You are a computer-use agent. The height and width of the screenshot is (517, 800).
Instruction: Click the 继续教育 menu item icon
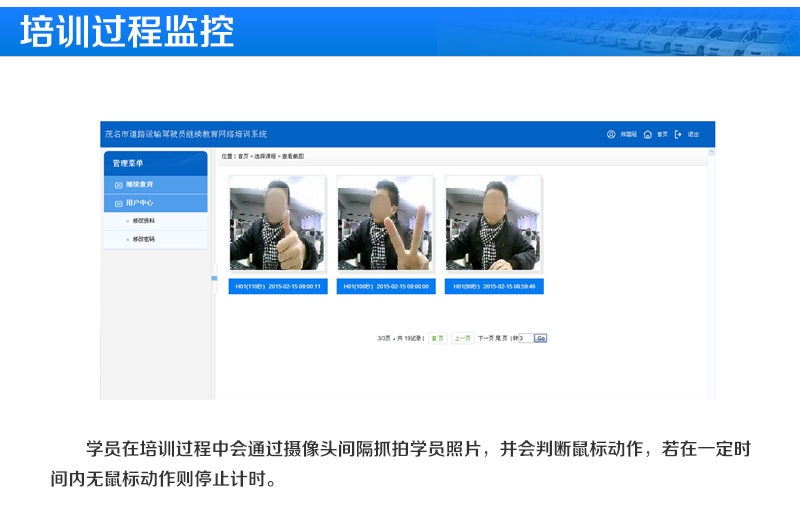click(x=118, y=185)
